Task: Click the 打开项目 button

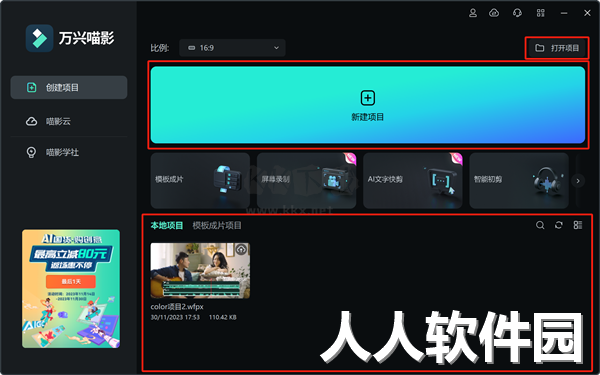Action: pyautogui.click(x=557, y=48)
